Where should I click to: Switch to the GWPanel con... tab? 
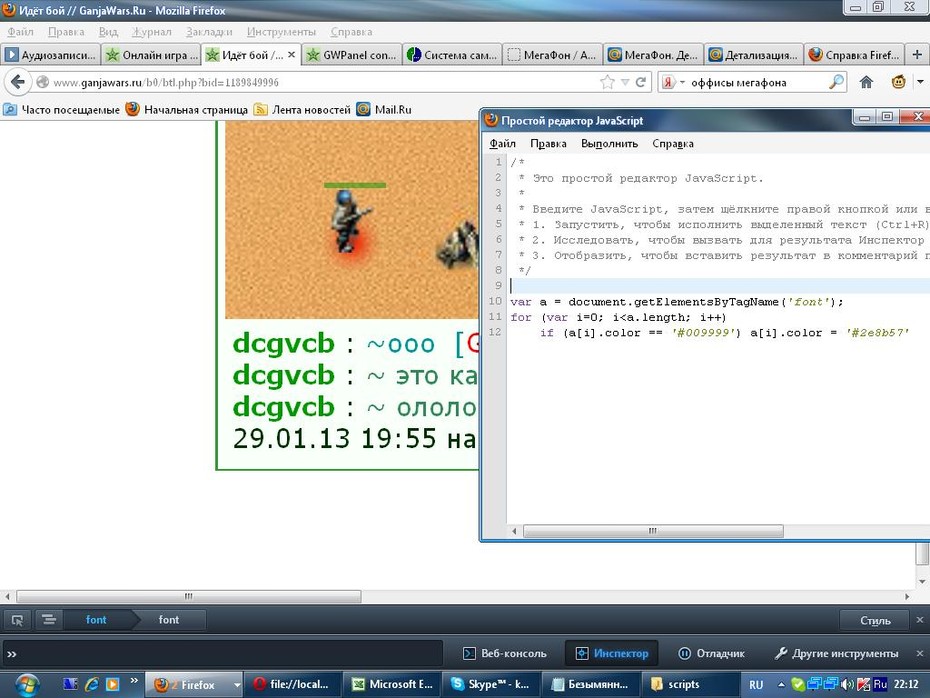coord(351,55)
